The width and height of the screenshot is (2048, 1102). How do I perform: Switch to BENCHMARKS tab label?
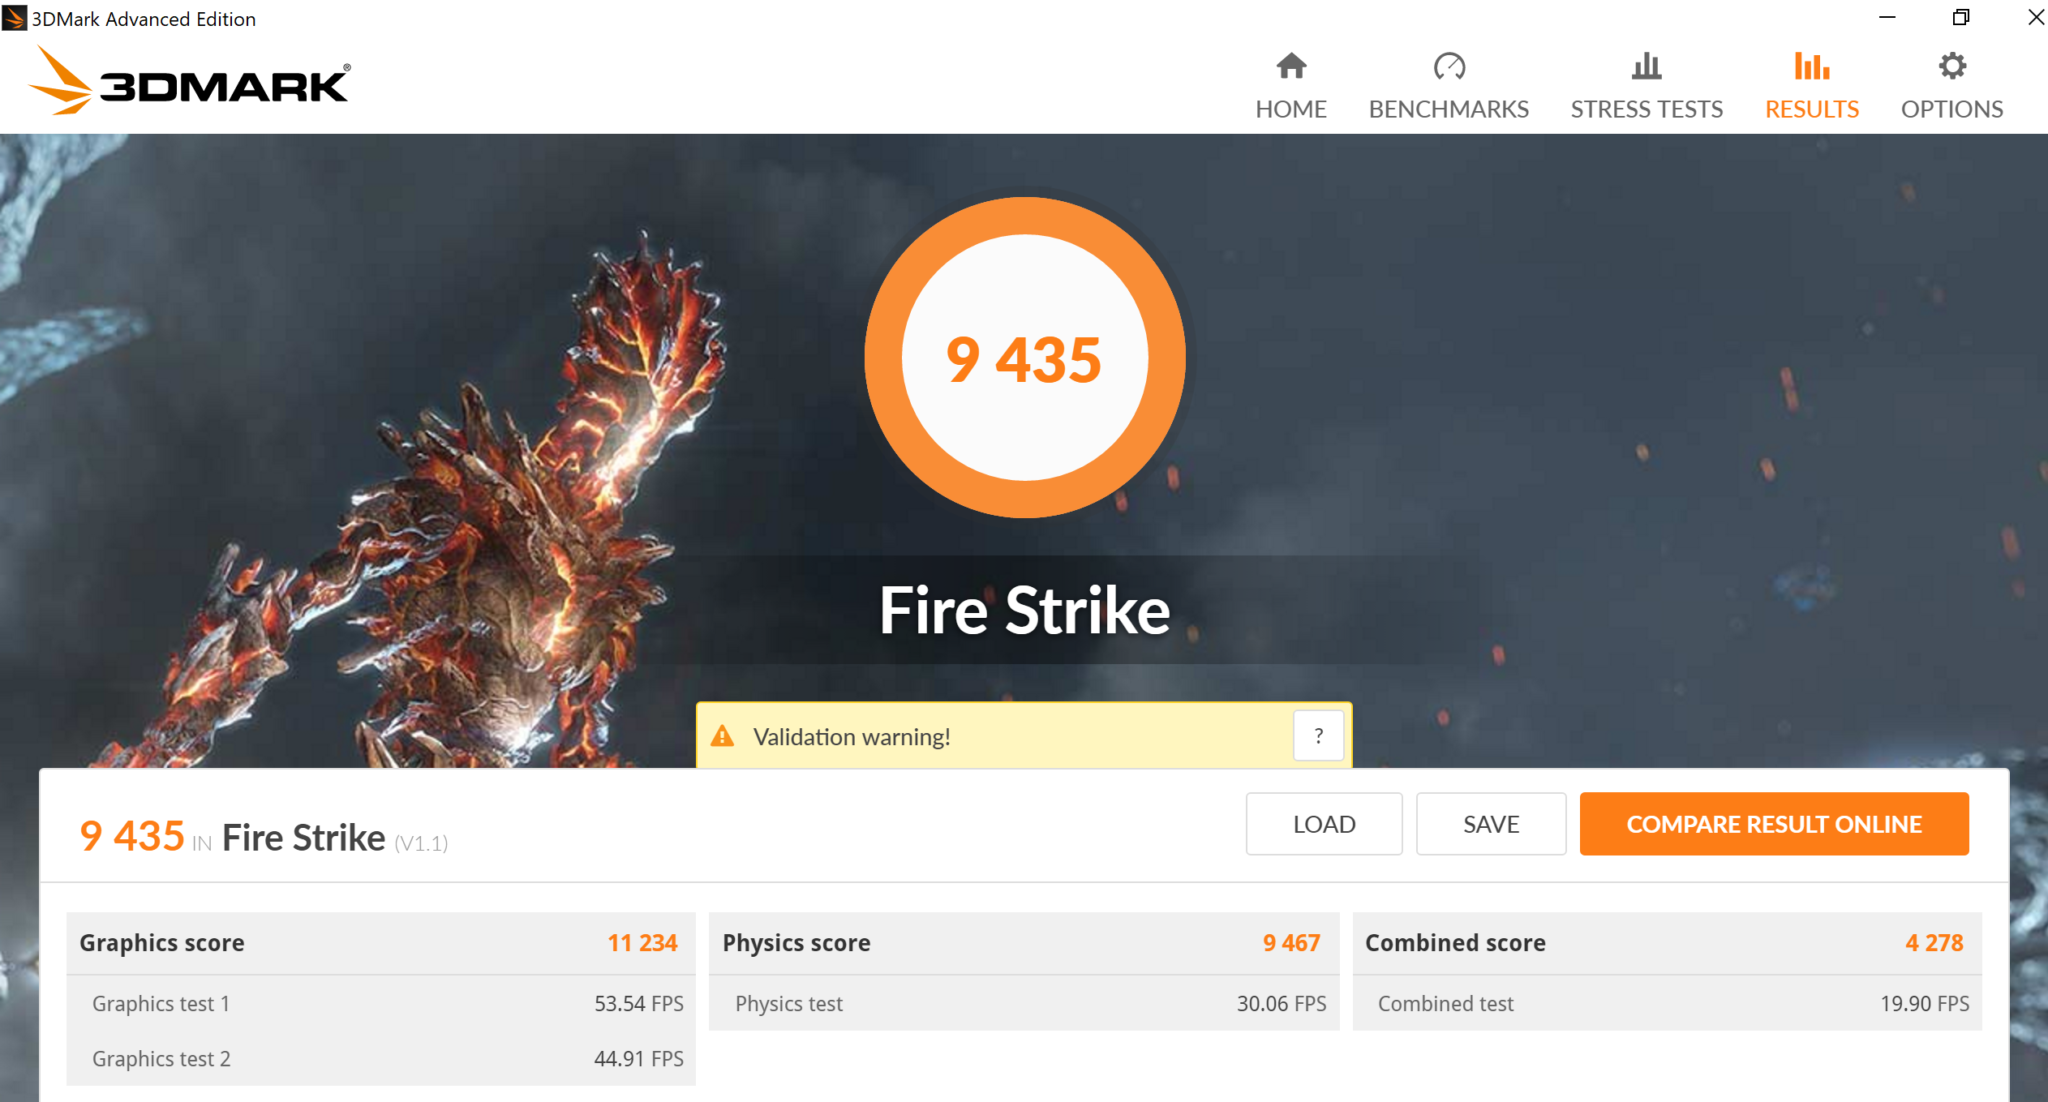1448,109
